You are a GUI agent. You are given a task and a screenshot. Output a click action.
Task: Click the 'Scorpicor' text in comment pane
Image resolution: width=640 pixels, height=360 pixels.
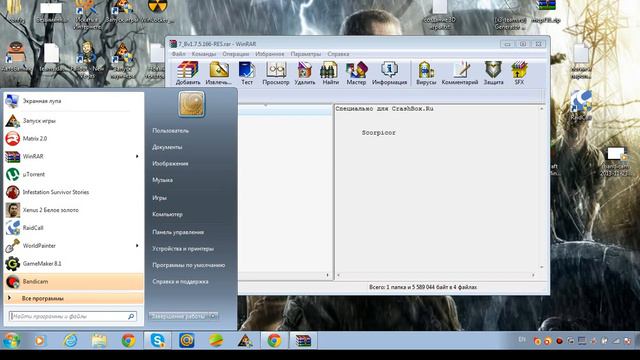pos(378,133)
